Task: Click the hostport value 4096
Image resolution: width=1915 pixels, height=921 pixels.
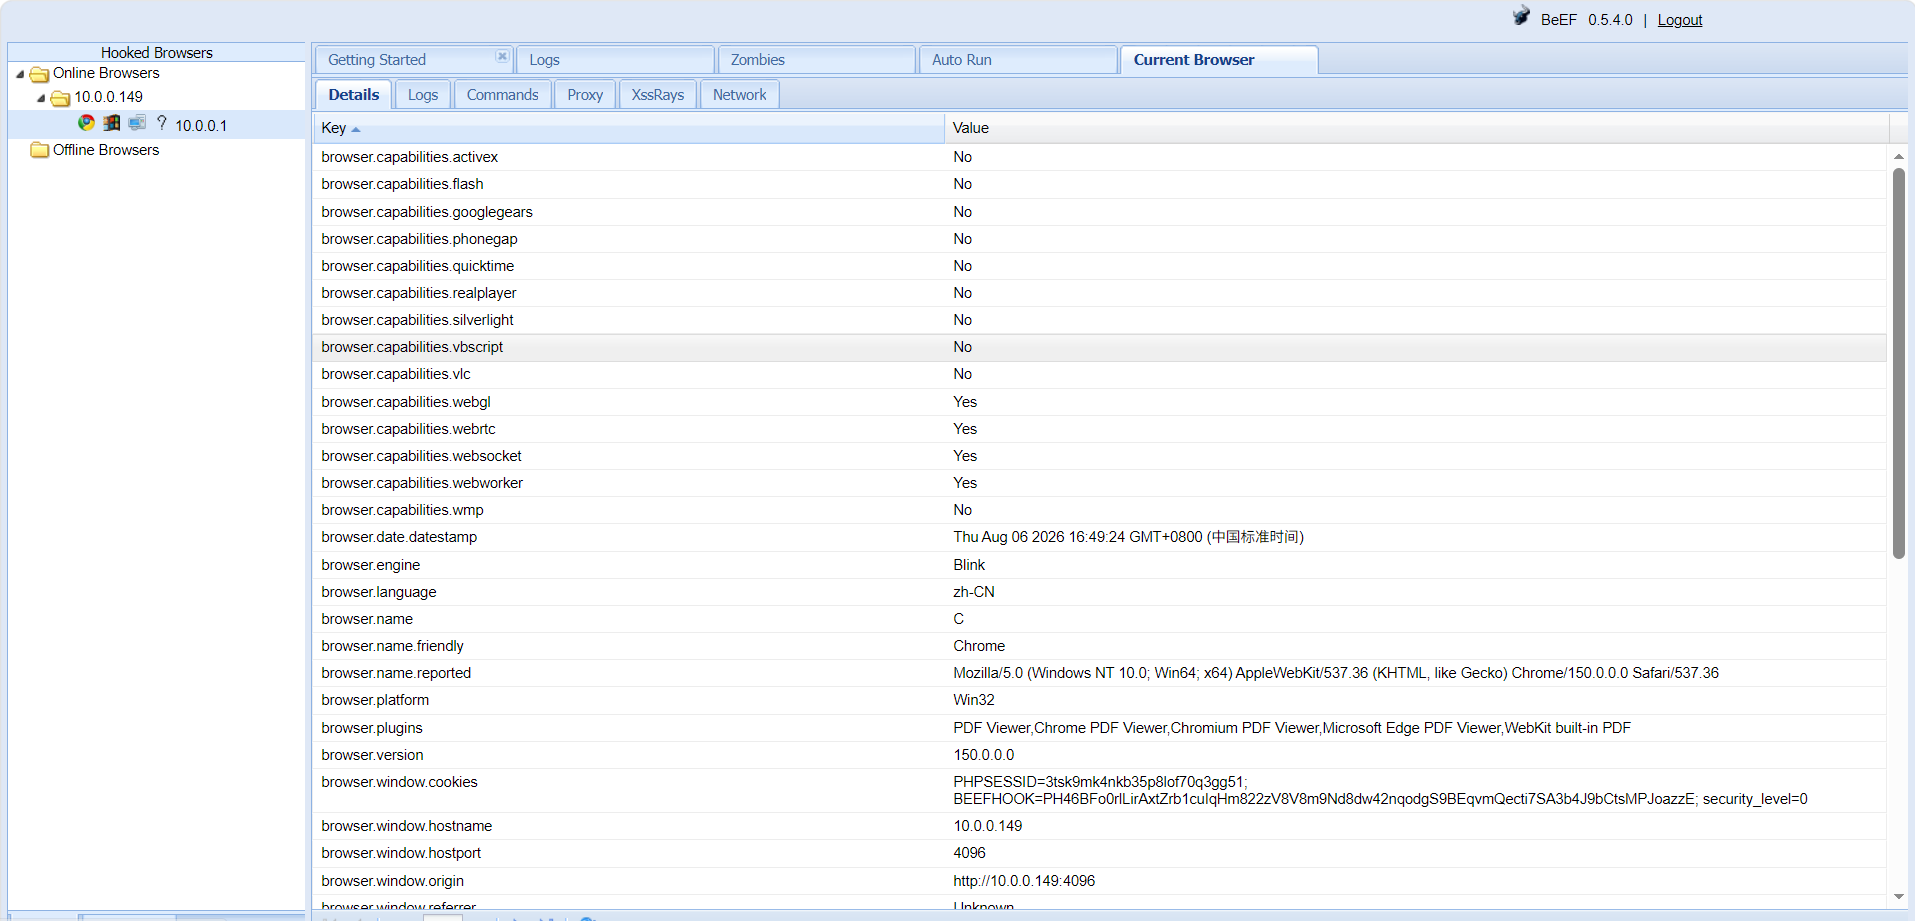Action: (969, 853)
